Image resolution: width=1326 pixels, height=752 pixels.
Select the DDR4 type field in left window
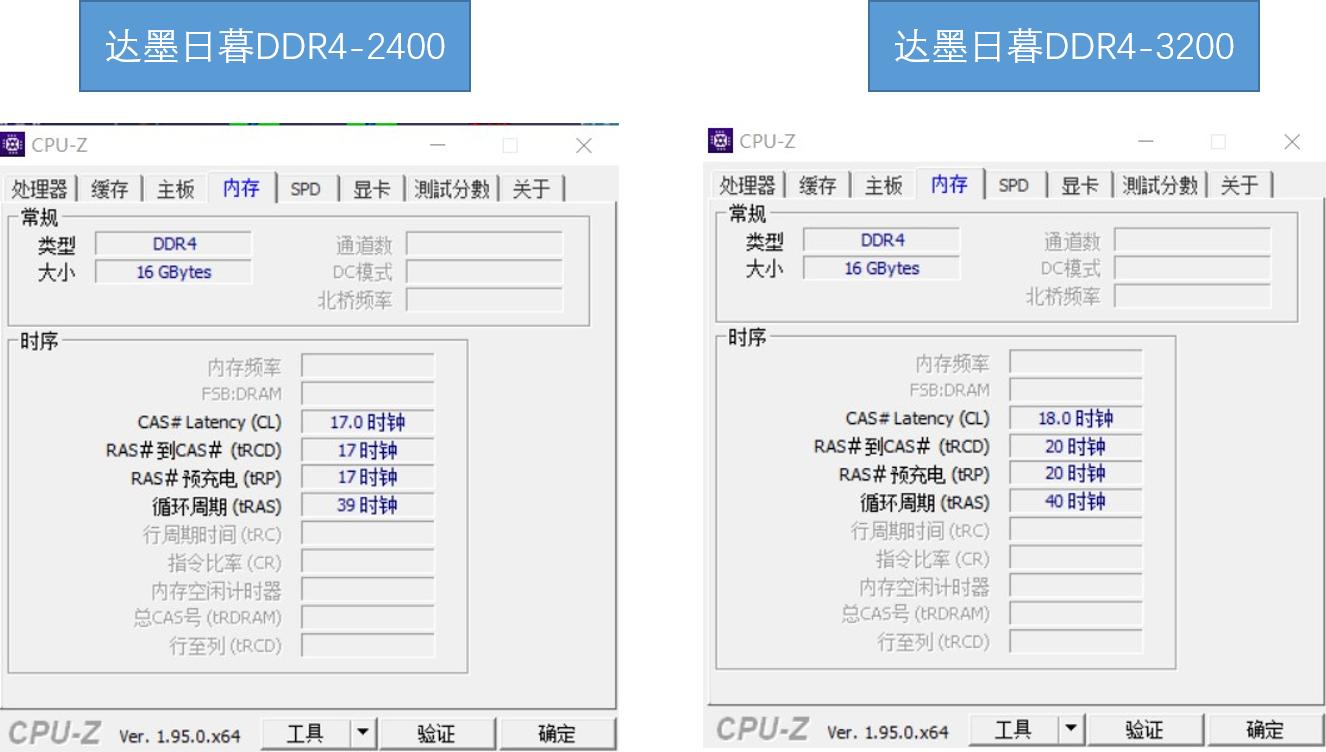(x=174, y=243)
